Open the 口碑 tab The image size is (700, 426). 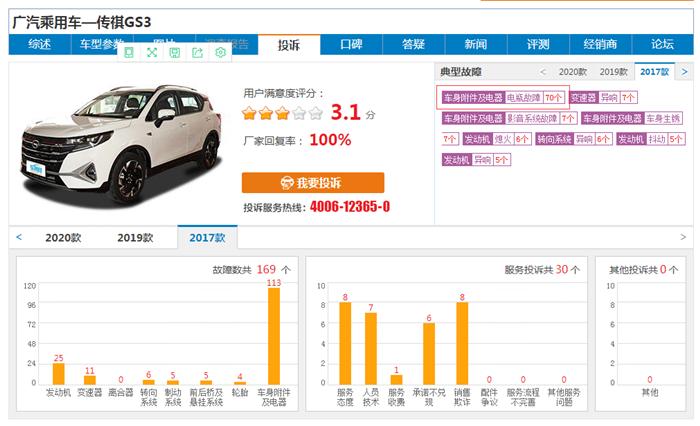coord(351,44)
